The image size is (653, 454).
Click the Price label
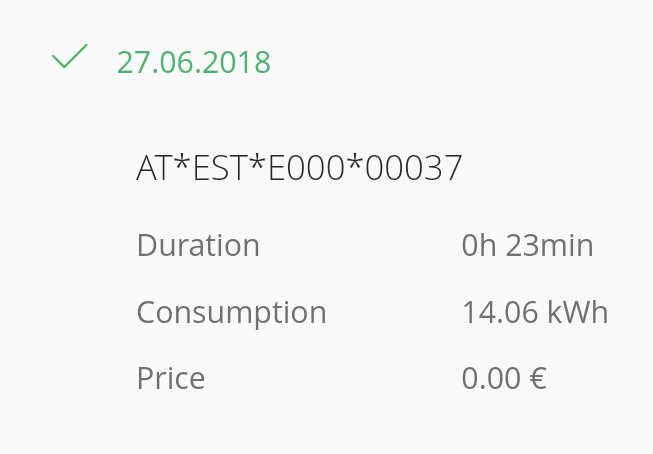(x=170, y=379)
